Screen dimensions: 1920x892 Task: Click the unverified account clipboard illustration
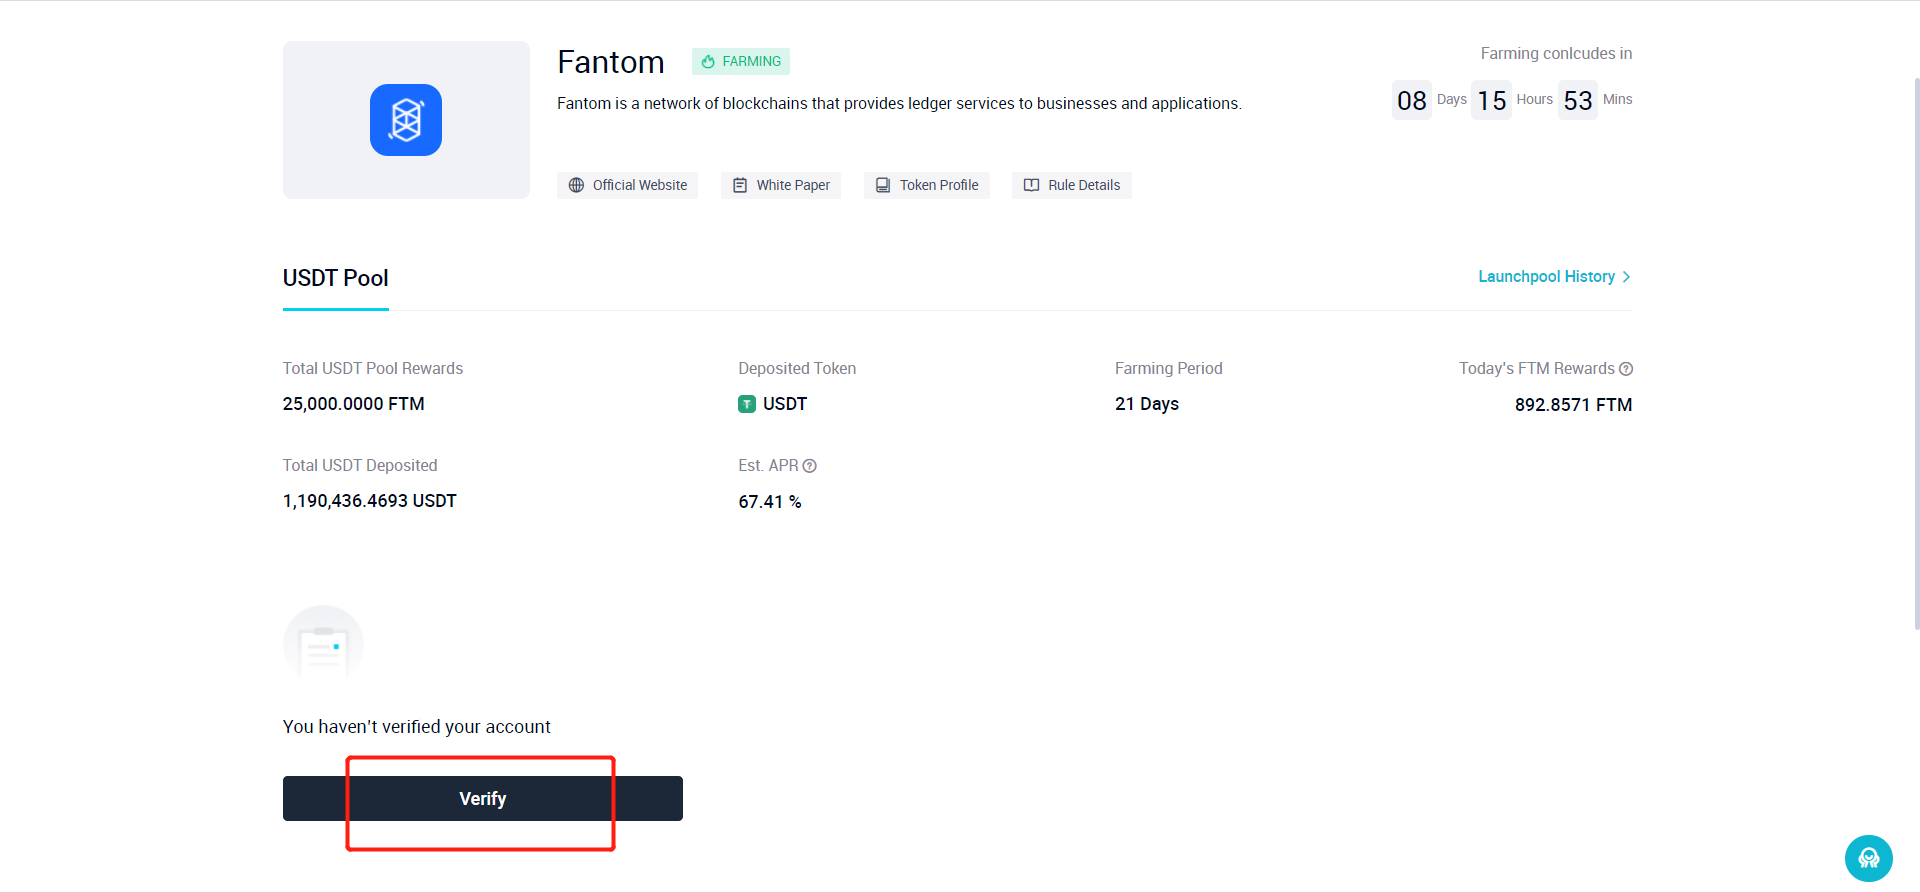click(323, 645)
